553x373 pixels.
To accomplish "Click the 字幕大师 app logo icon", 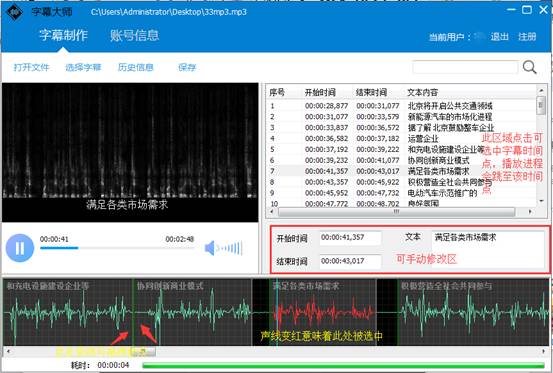I will tap(14, 12).
